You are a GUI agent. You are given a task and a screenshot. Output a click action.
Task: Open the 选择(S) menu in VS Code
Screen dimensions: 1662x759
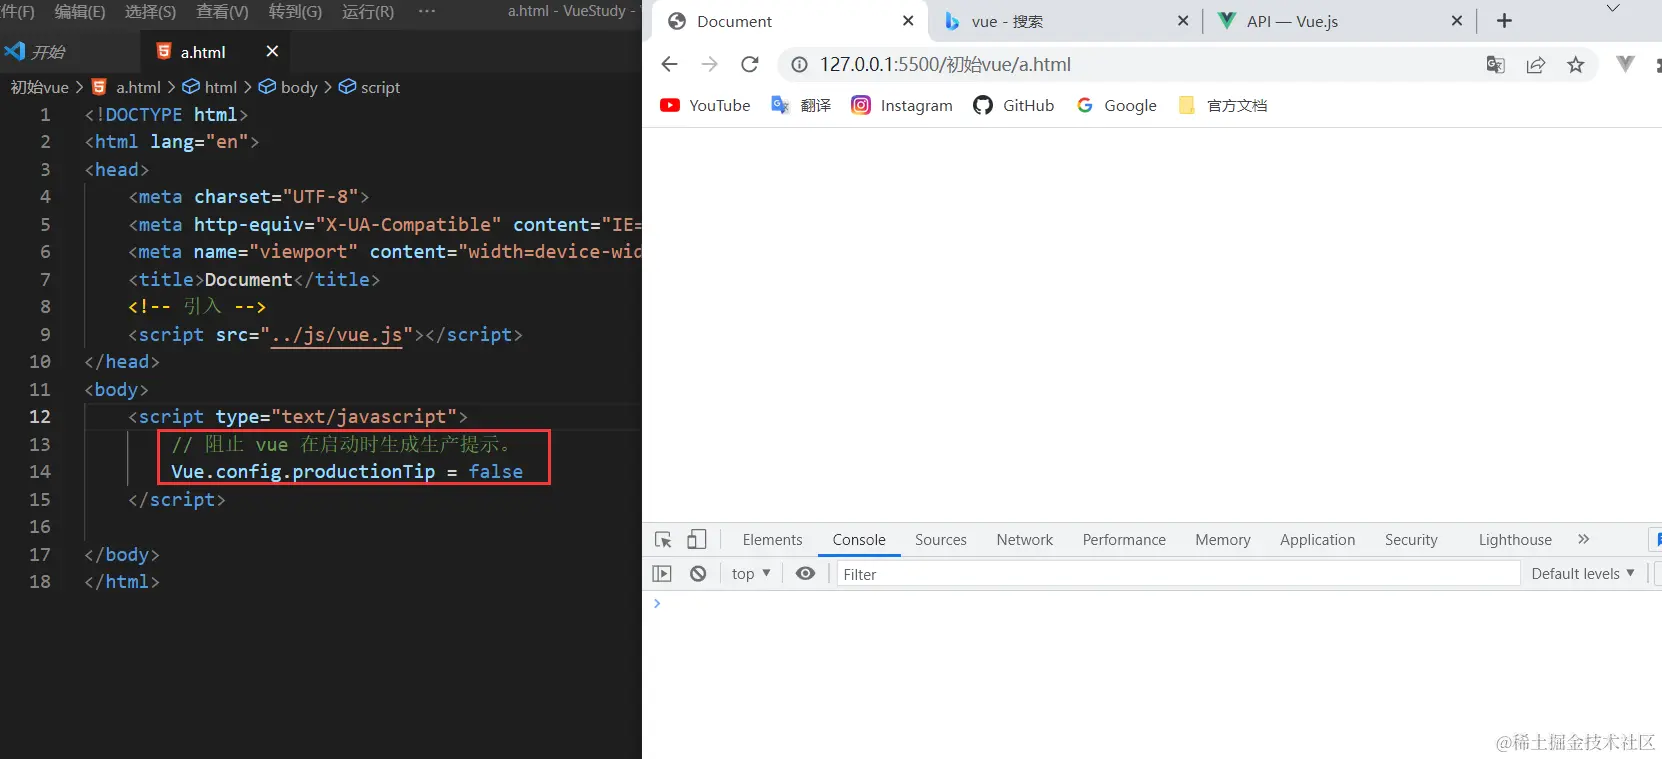tap(150, 12)
